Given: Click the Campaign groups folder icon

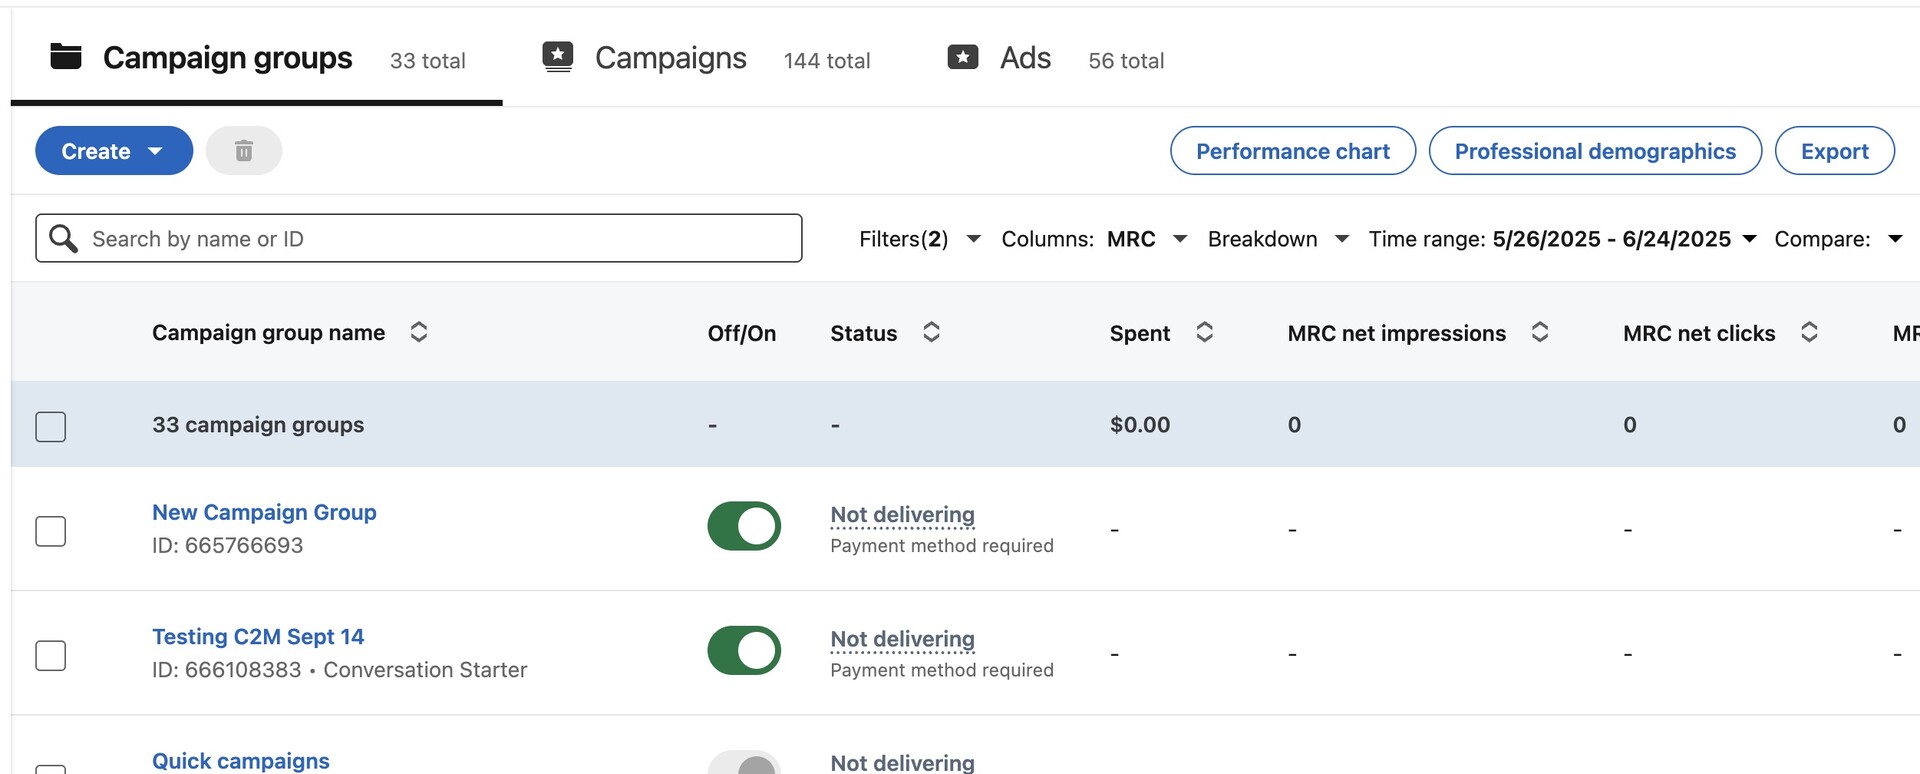Looking at the screenshot, I should click(x=66, y=57).
